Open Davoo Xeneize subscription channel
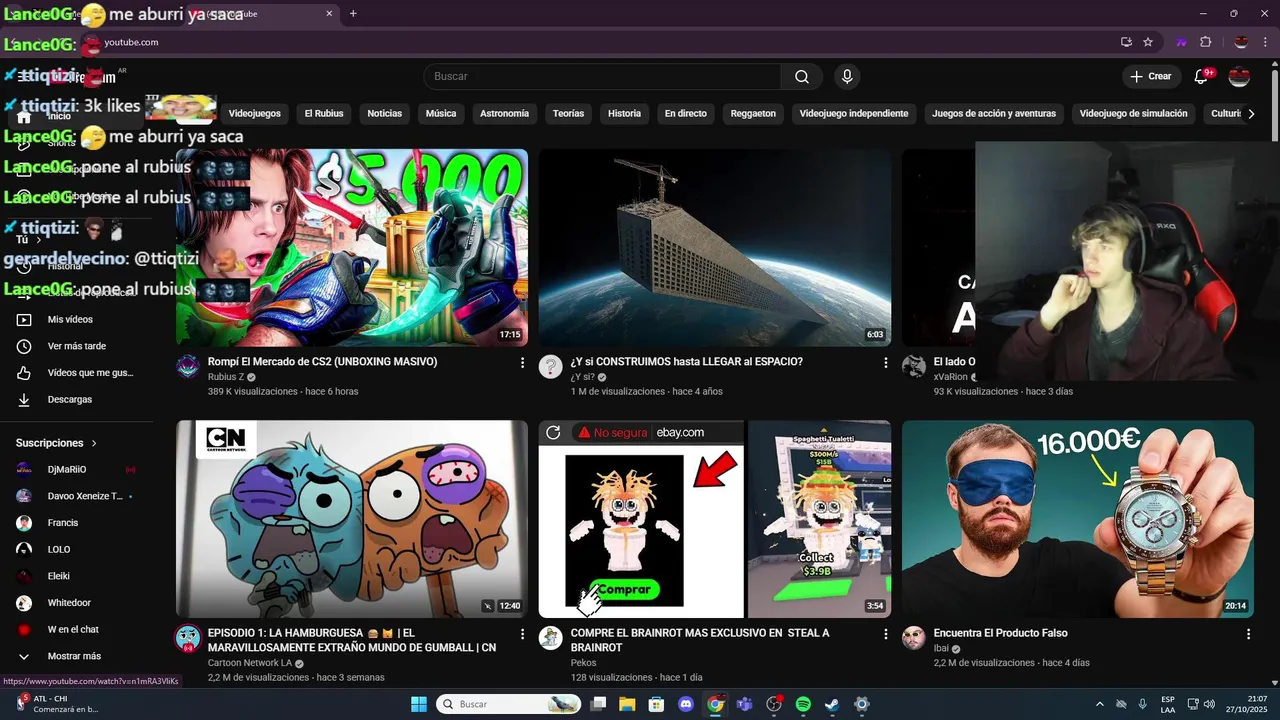This screenshot has height=720, width=1280. coord(77,496)
